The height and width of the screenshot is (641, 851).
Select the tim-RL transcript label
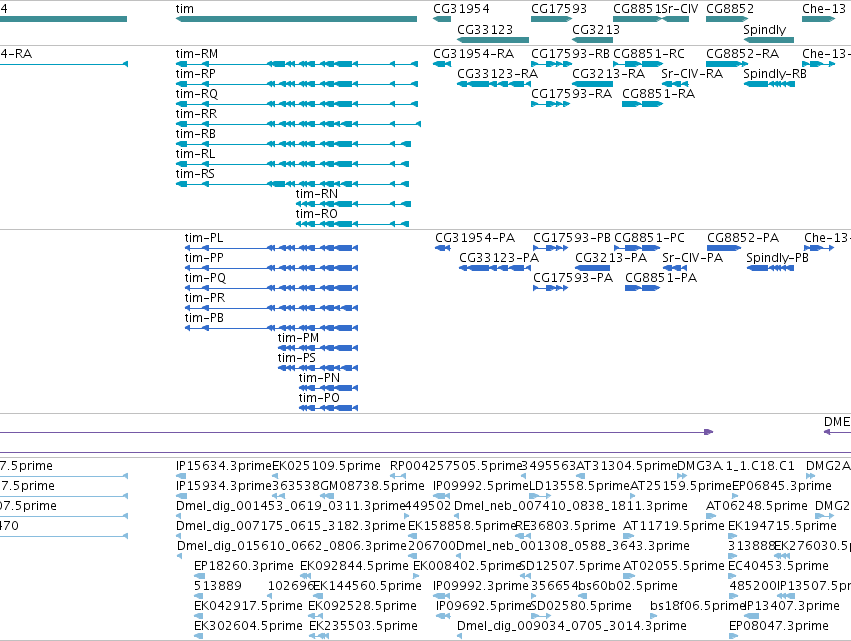[195, 154]
